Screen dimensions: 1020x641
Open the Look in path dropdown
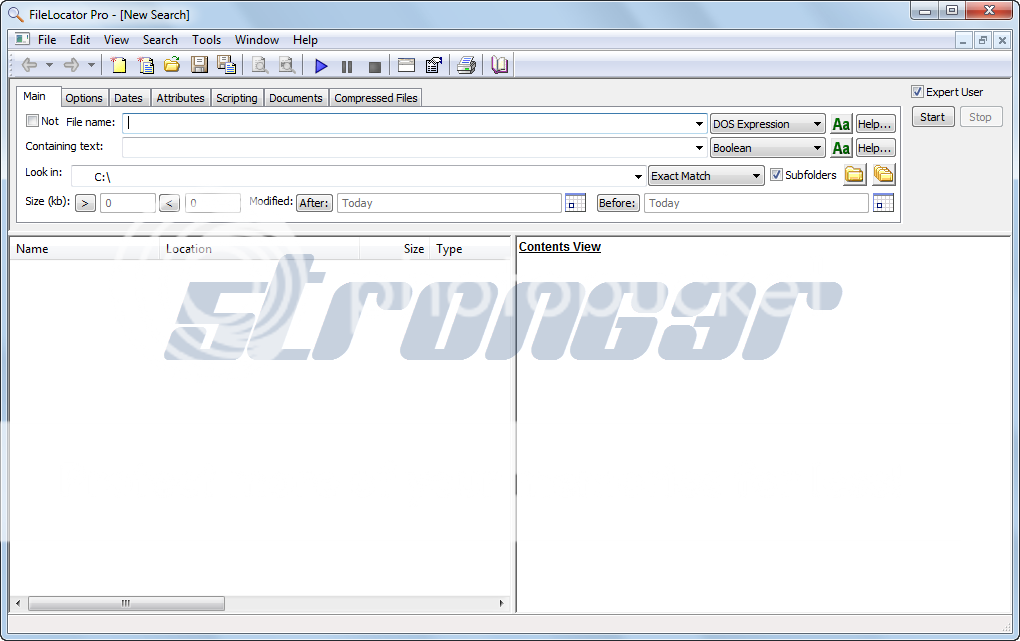(x=638, y=176)
